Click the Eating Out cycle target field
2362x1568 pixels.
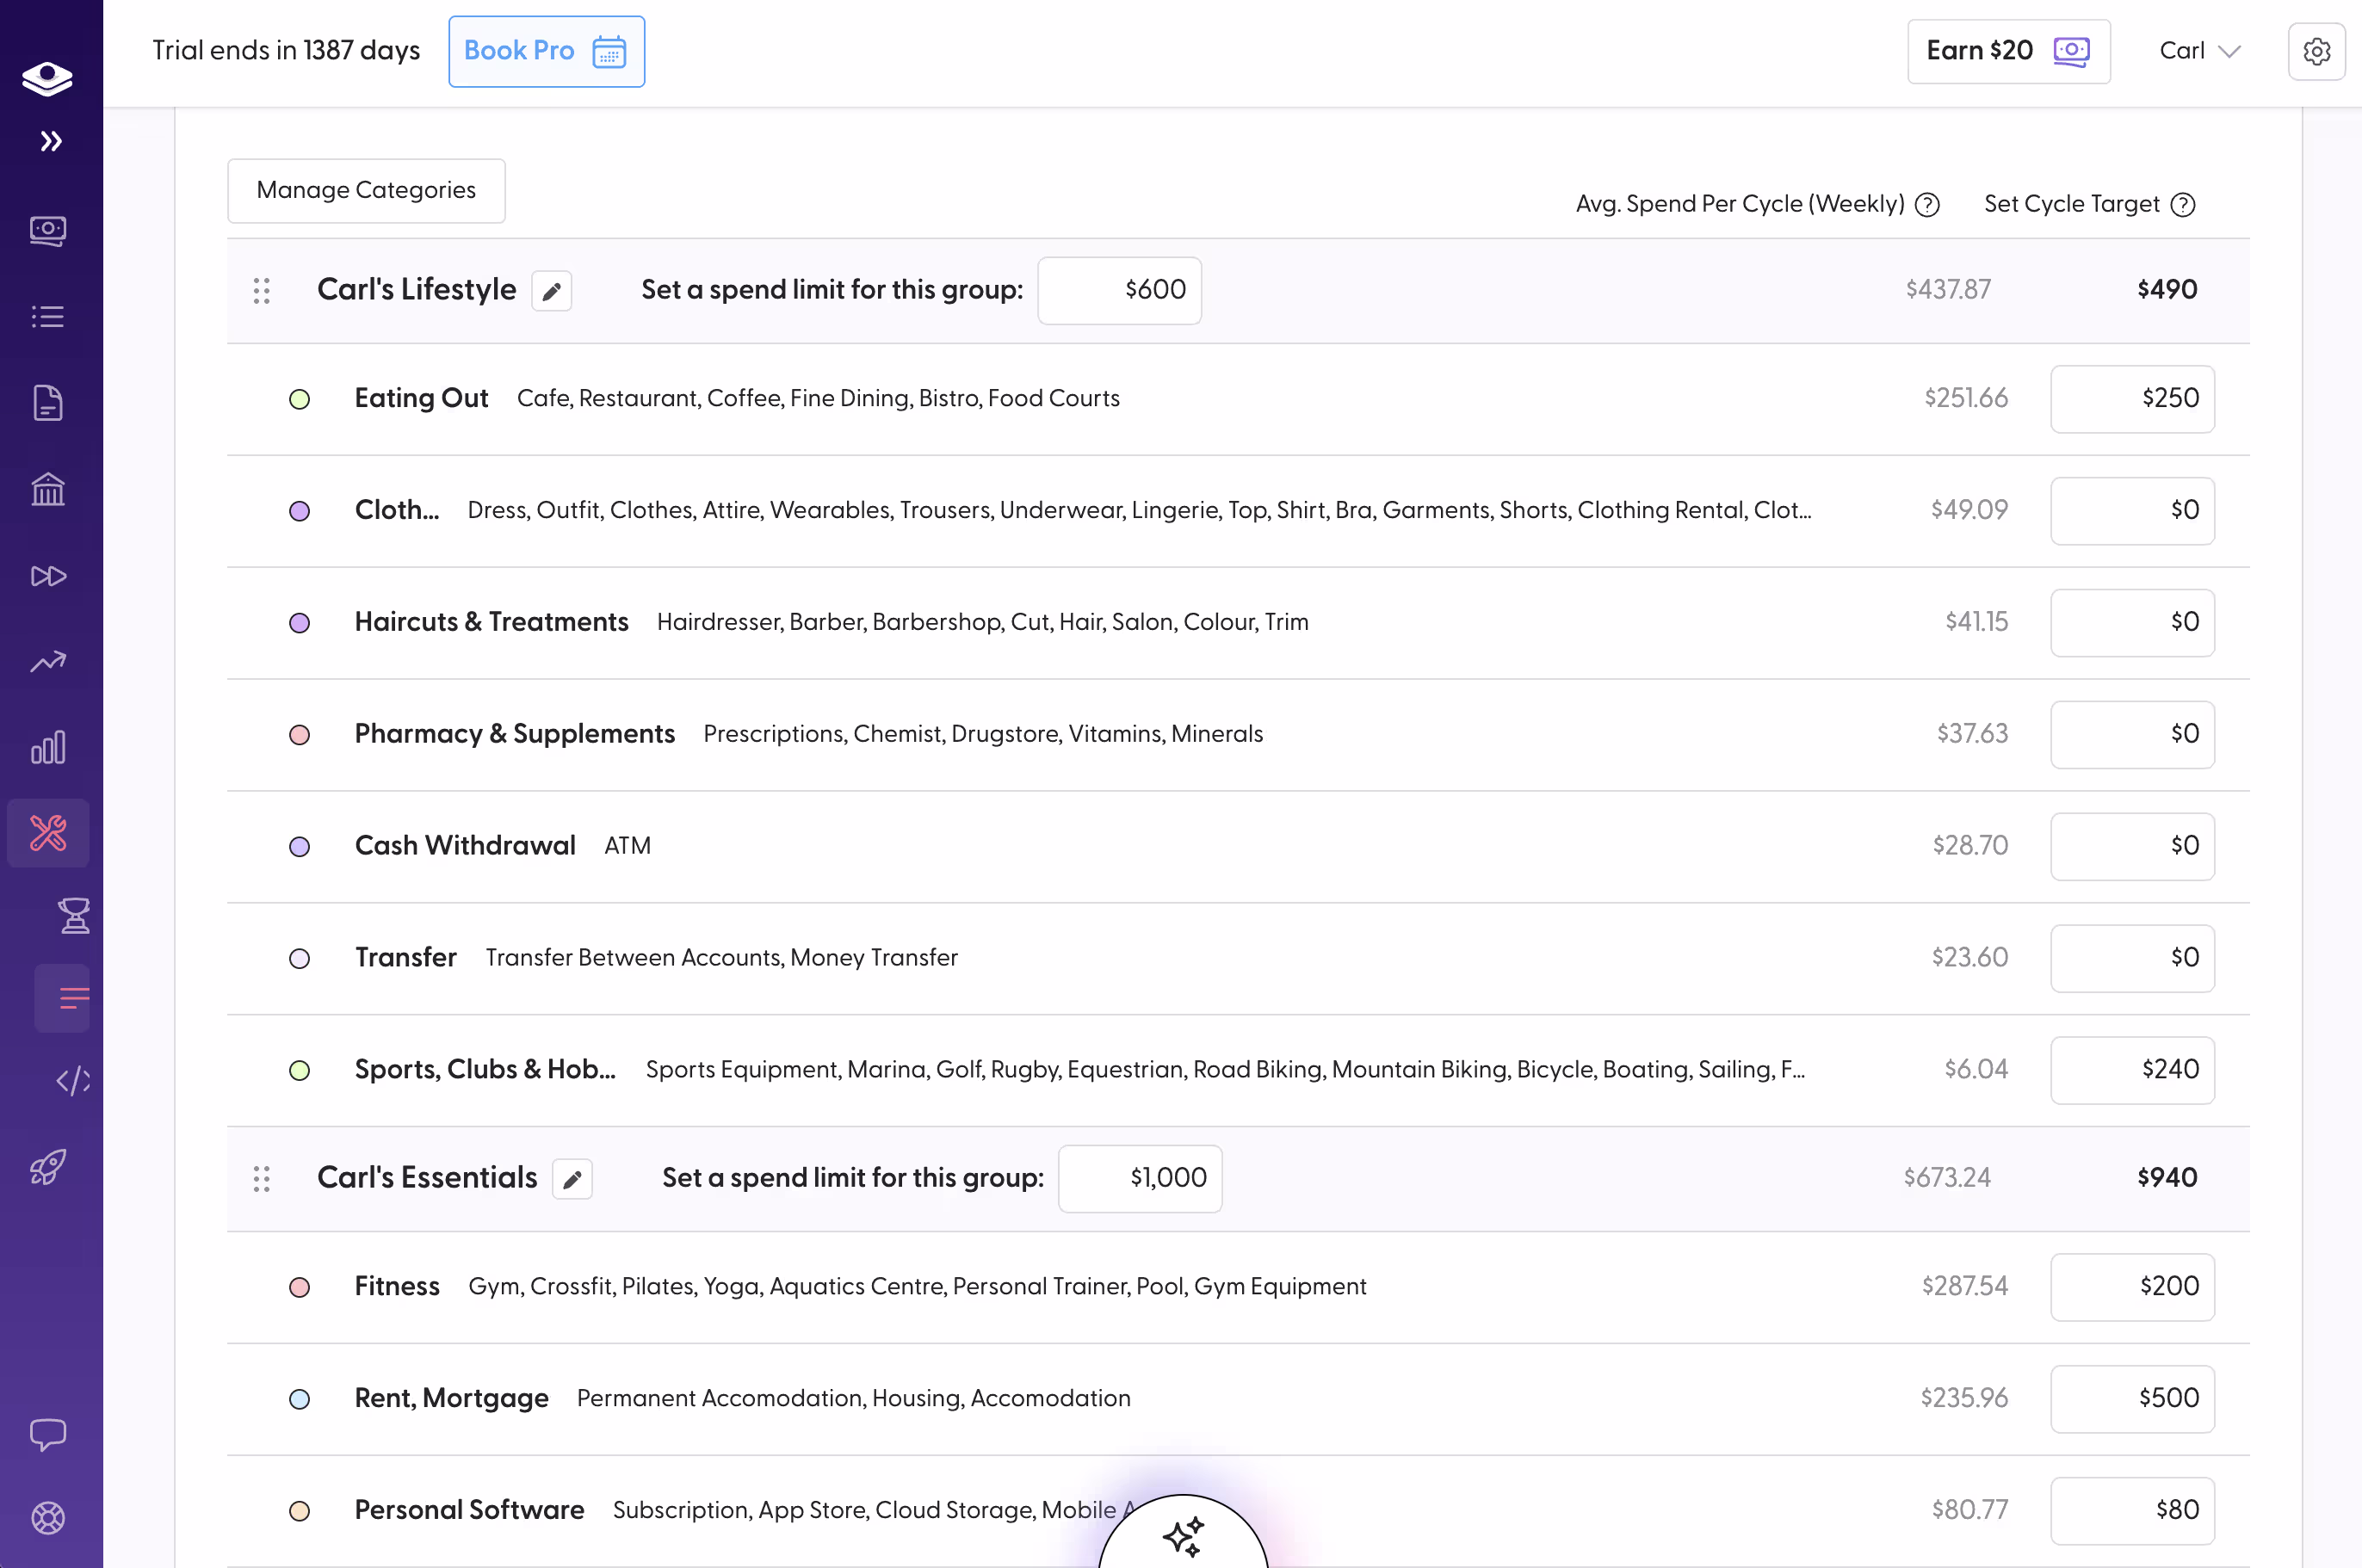point(2132,399)
